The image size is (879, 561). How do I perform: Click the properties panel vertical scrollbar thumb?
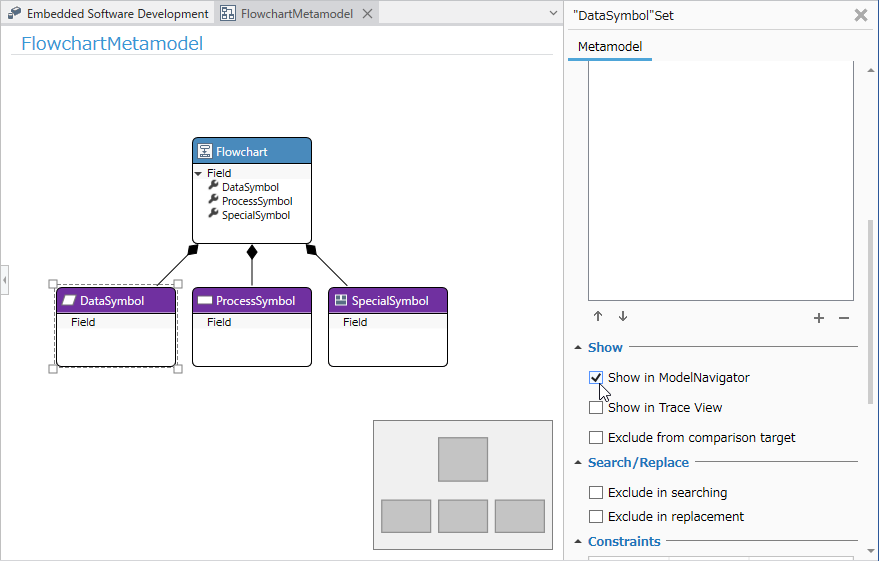coord(870,311)
